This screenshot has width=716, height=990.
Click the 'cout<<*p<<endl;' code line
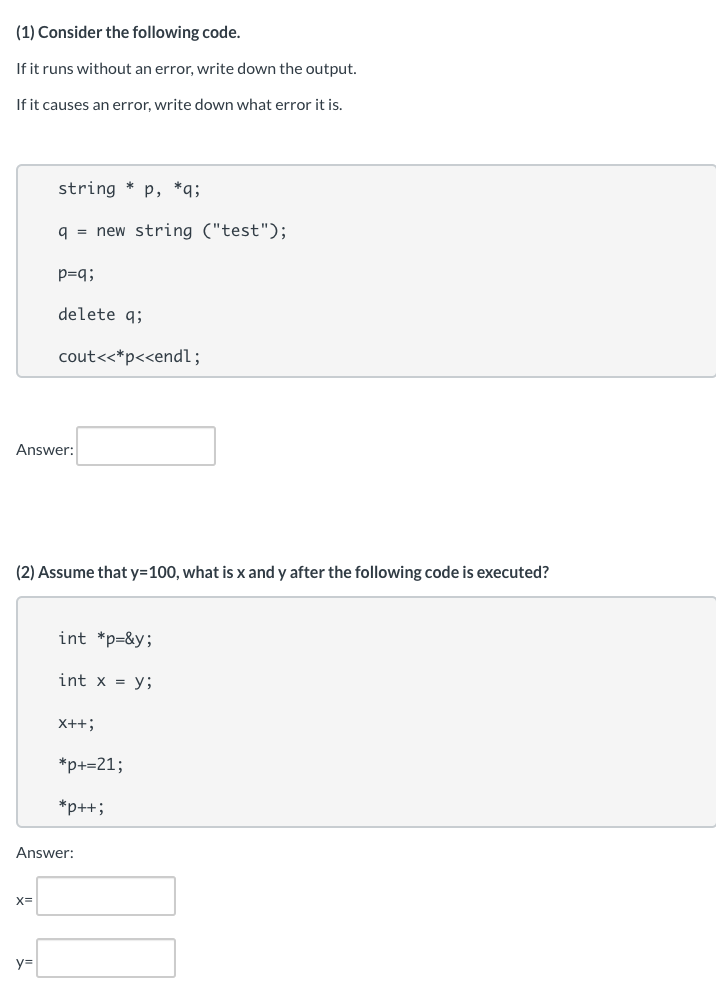tap(129, 357)
